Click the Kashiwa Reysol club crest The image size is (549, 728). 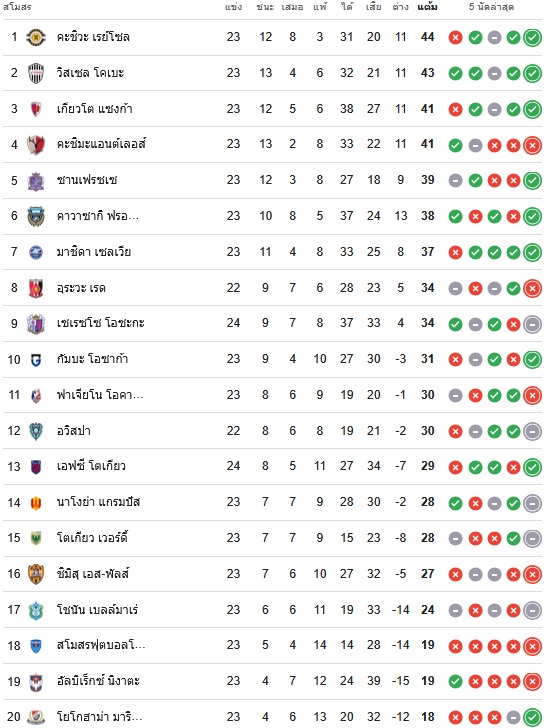[x=36, y=37]
